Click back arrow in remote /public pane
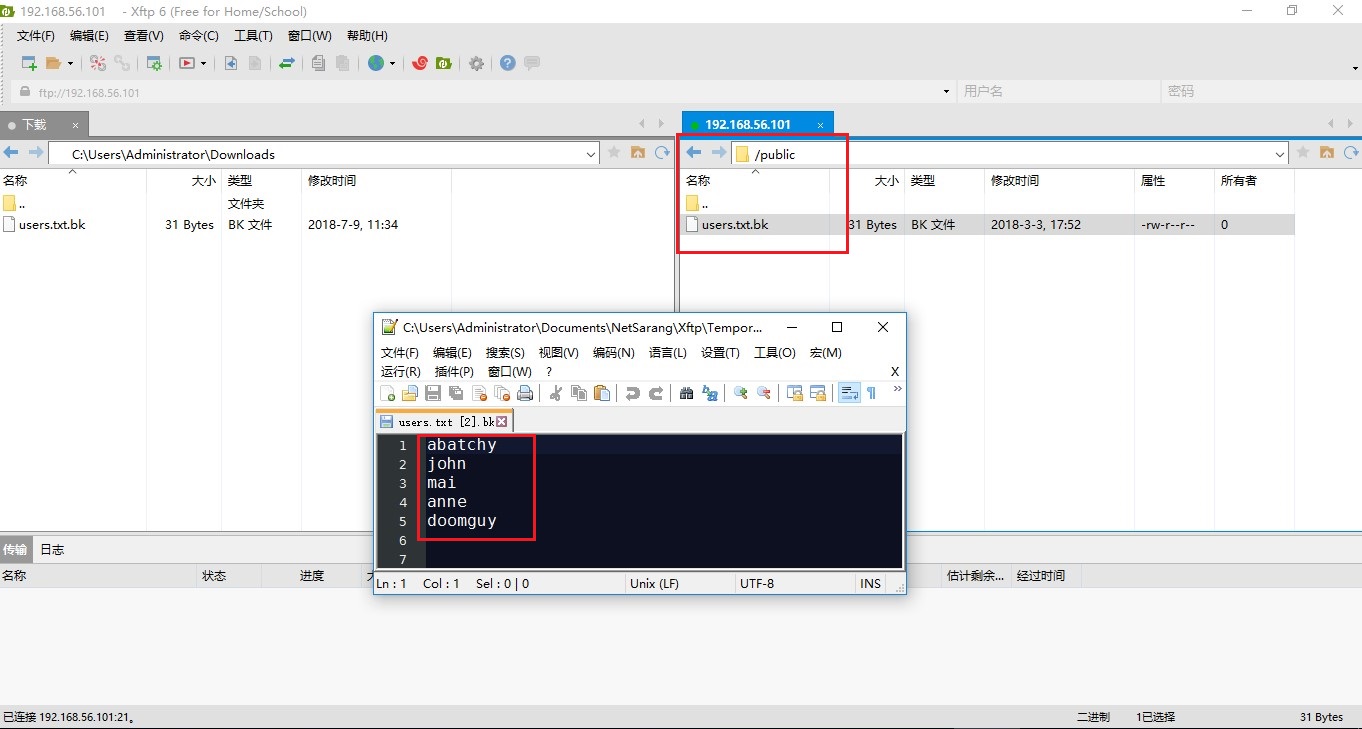This screenshot has width=1362, height=729. point(694,153)
